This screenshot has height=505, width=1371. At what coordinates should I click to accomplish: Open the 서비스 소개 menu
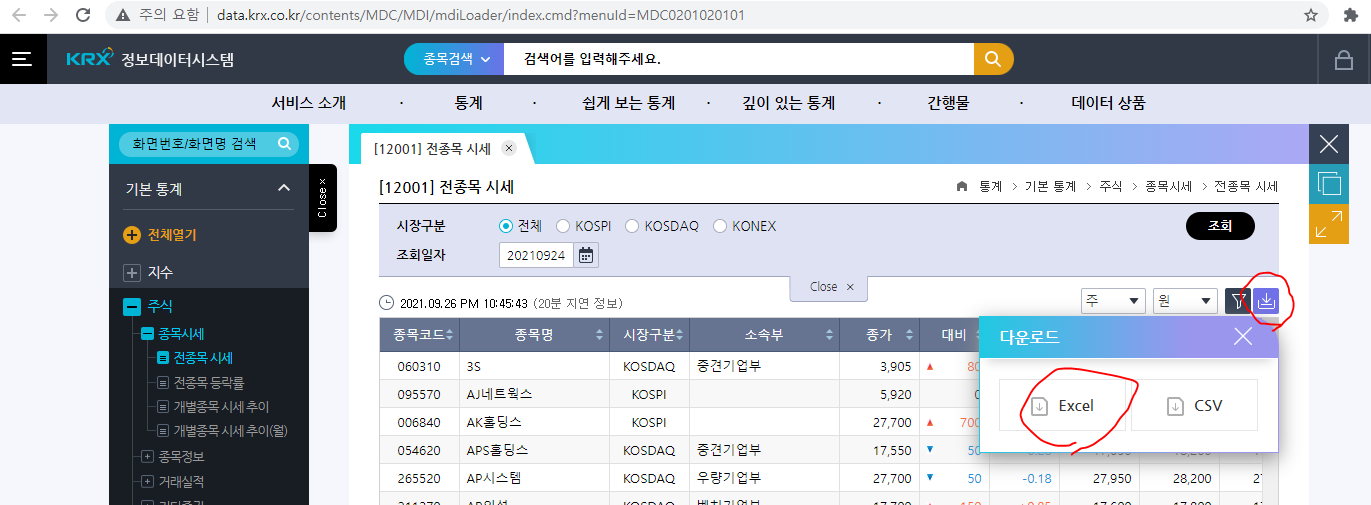click(x=308, y=103)
